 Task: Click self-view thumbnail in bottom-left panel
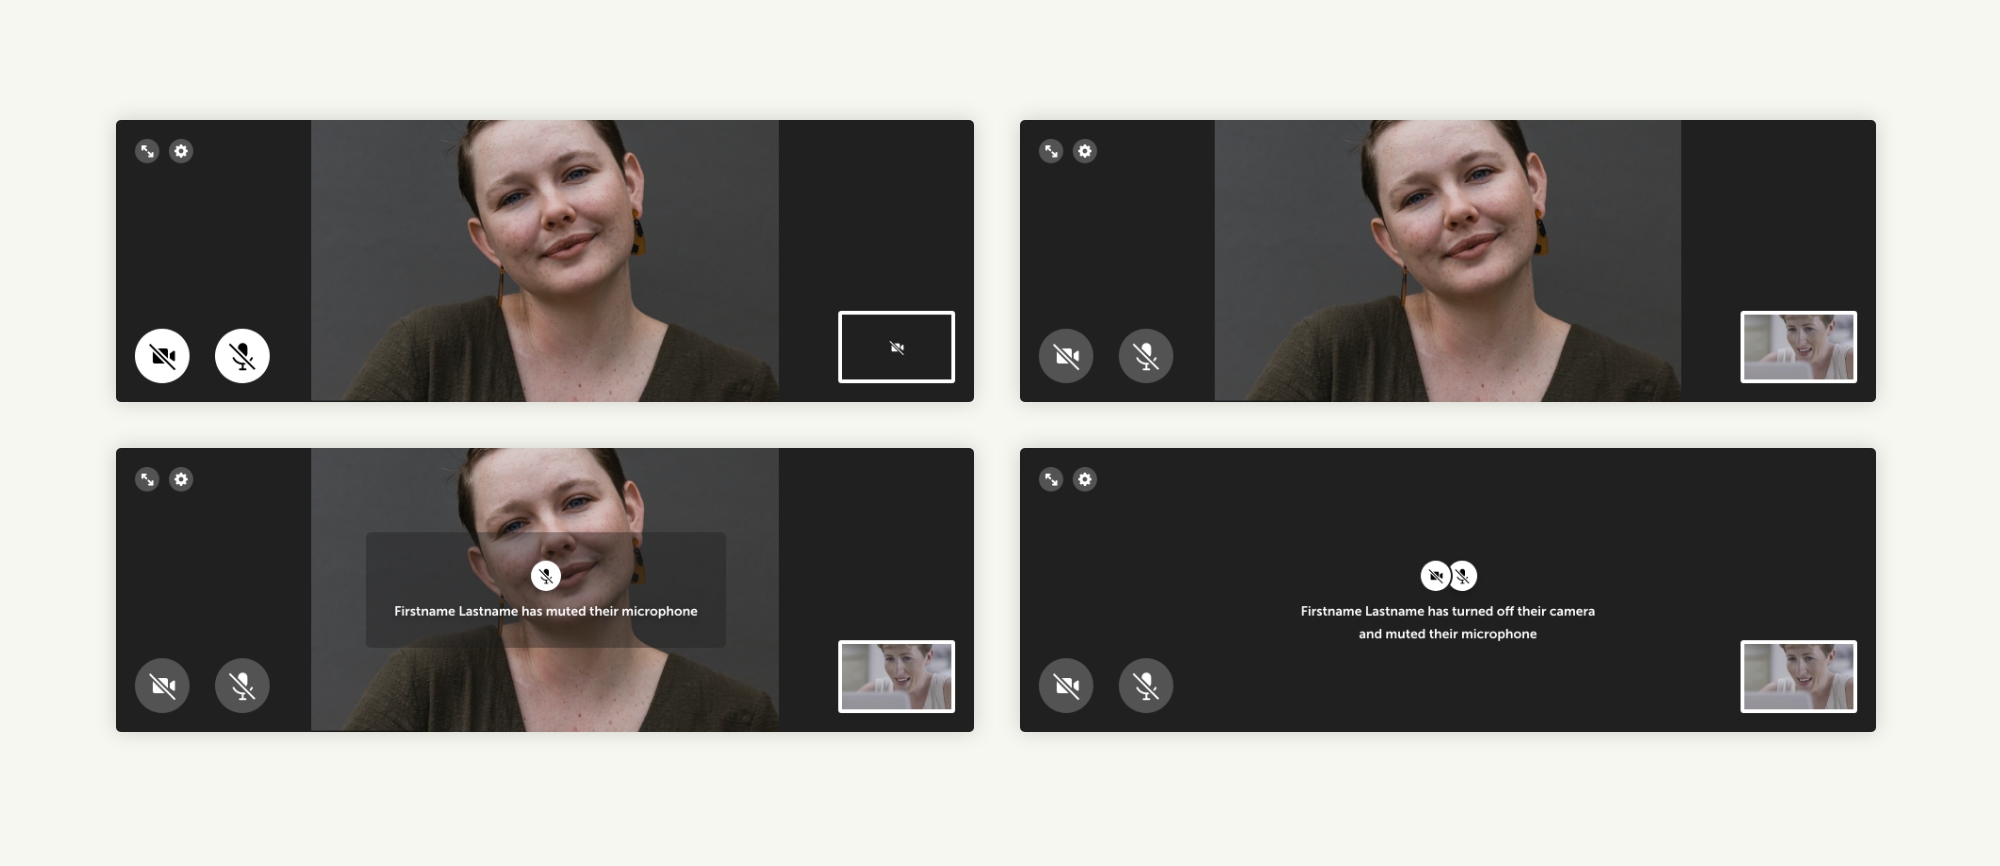(896, 676)
